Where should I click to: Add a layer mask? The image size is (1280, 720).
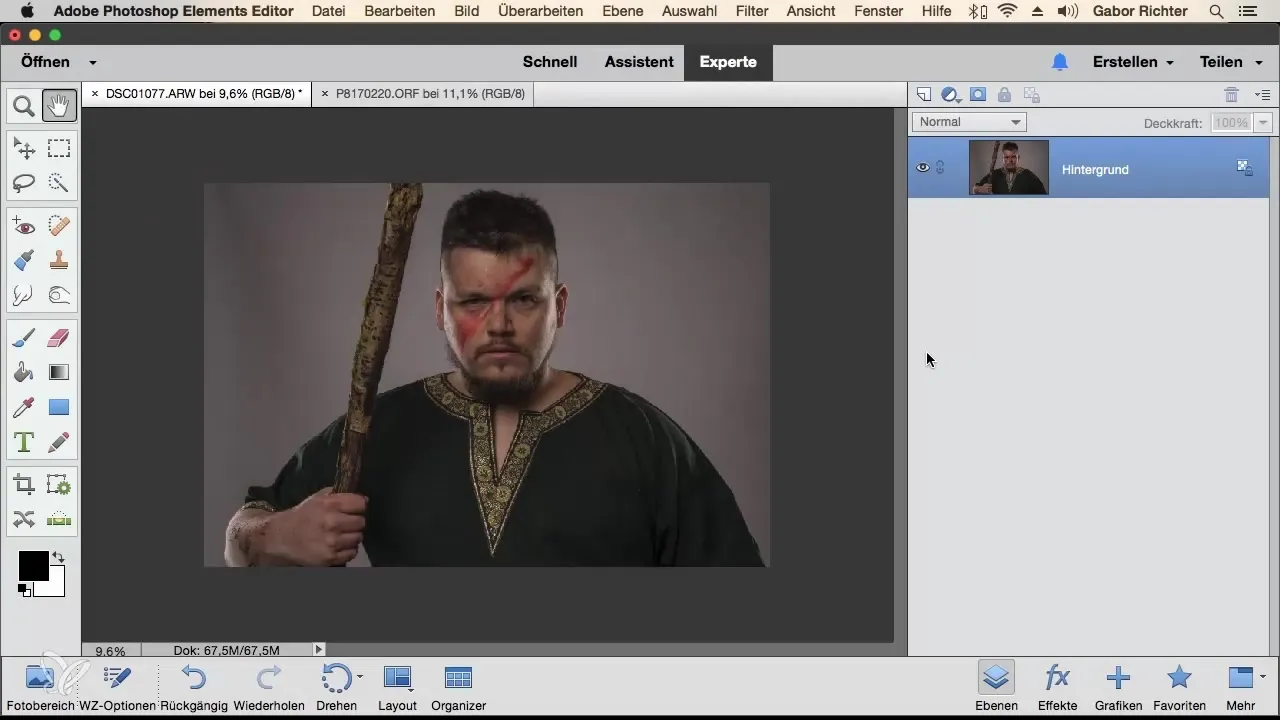(978, 95)
